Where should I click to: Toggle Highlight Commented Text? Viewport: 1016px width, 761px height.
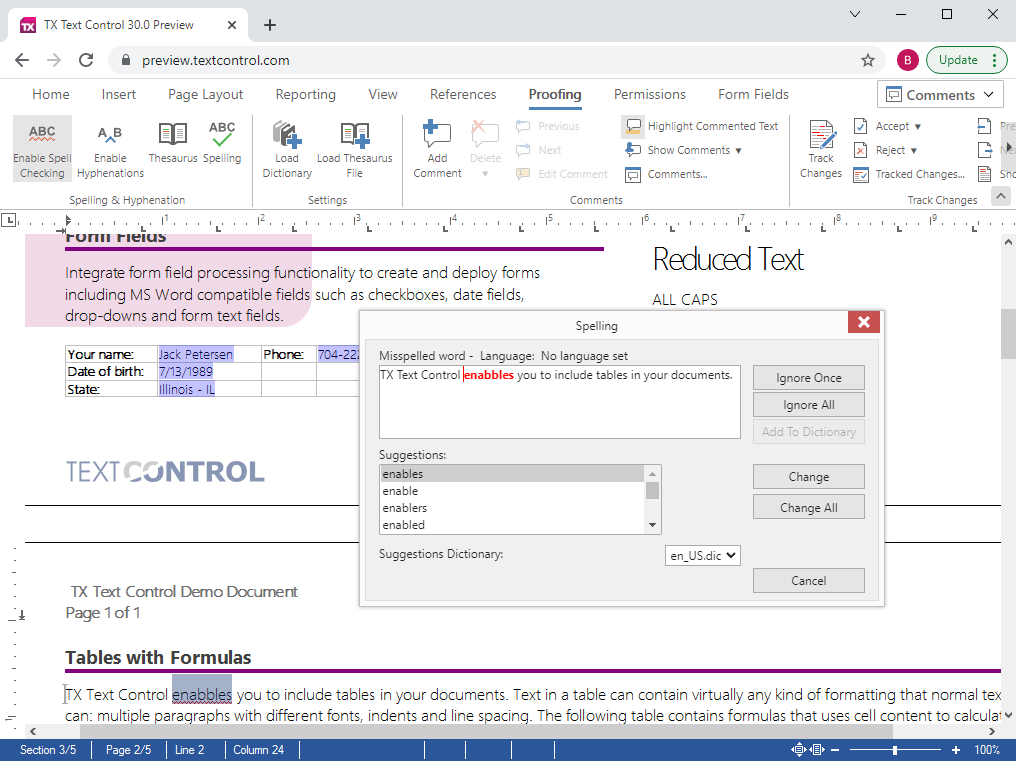[701, 126]
